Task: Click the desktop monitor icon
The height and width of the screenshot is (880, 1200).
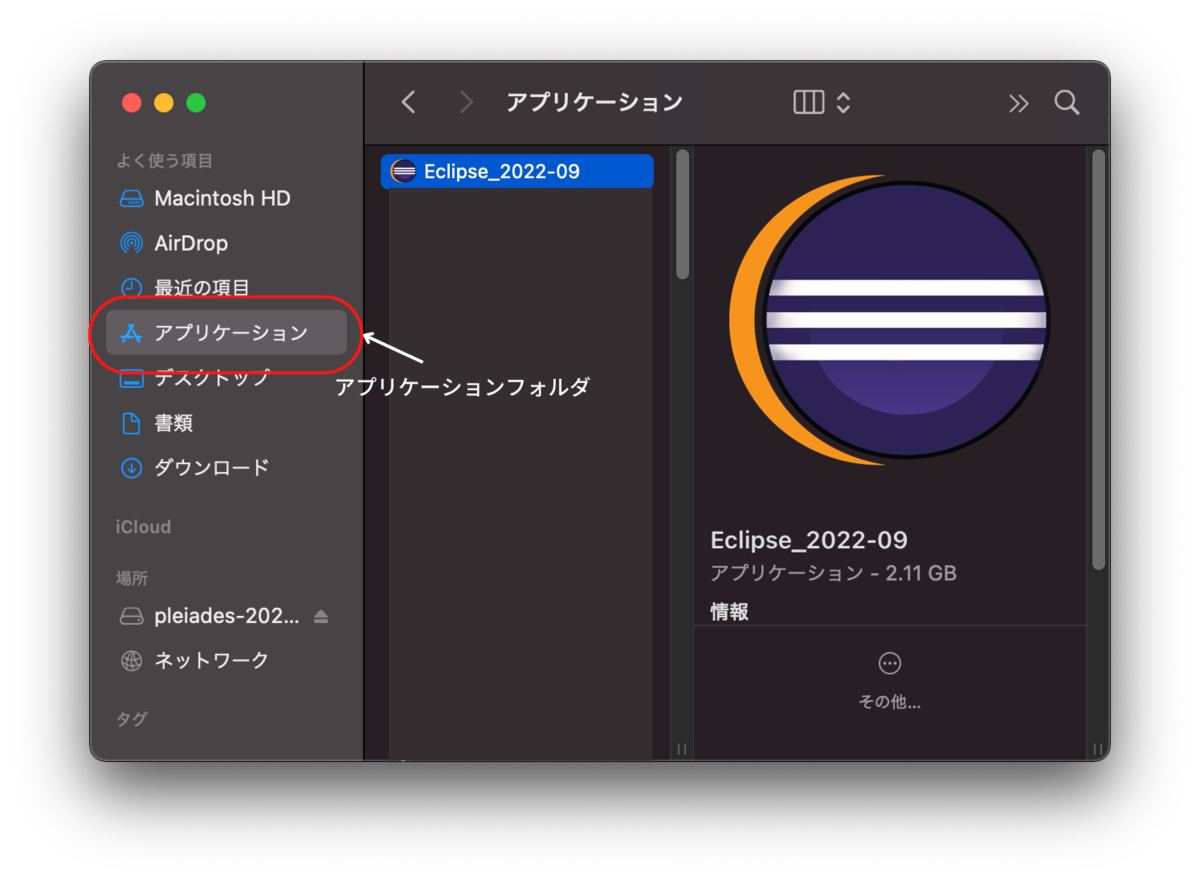Action: point(131,379)
